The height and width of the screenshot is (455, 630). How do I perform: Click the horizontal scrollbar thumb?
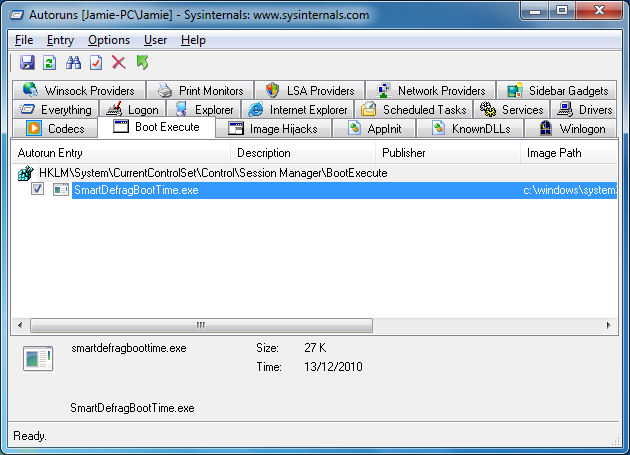click(x=201, y=325)
